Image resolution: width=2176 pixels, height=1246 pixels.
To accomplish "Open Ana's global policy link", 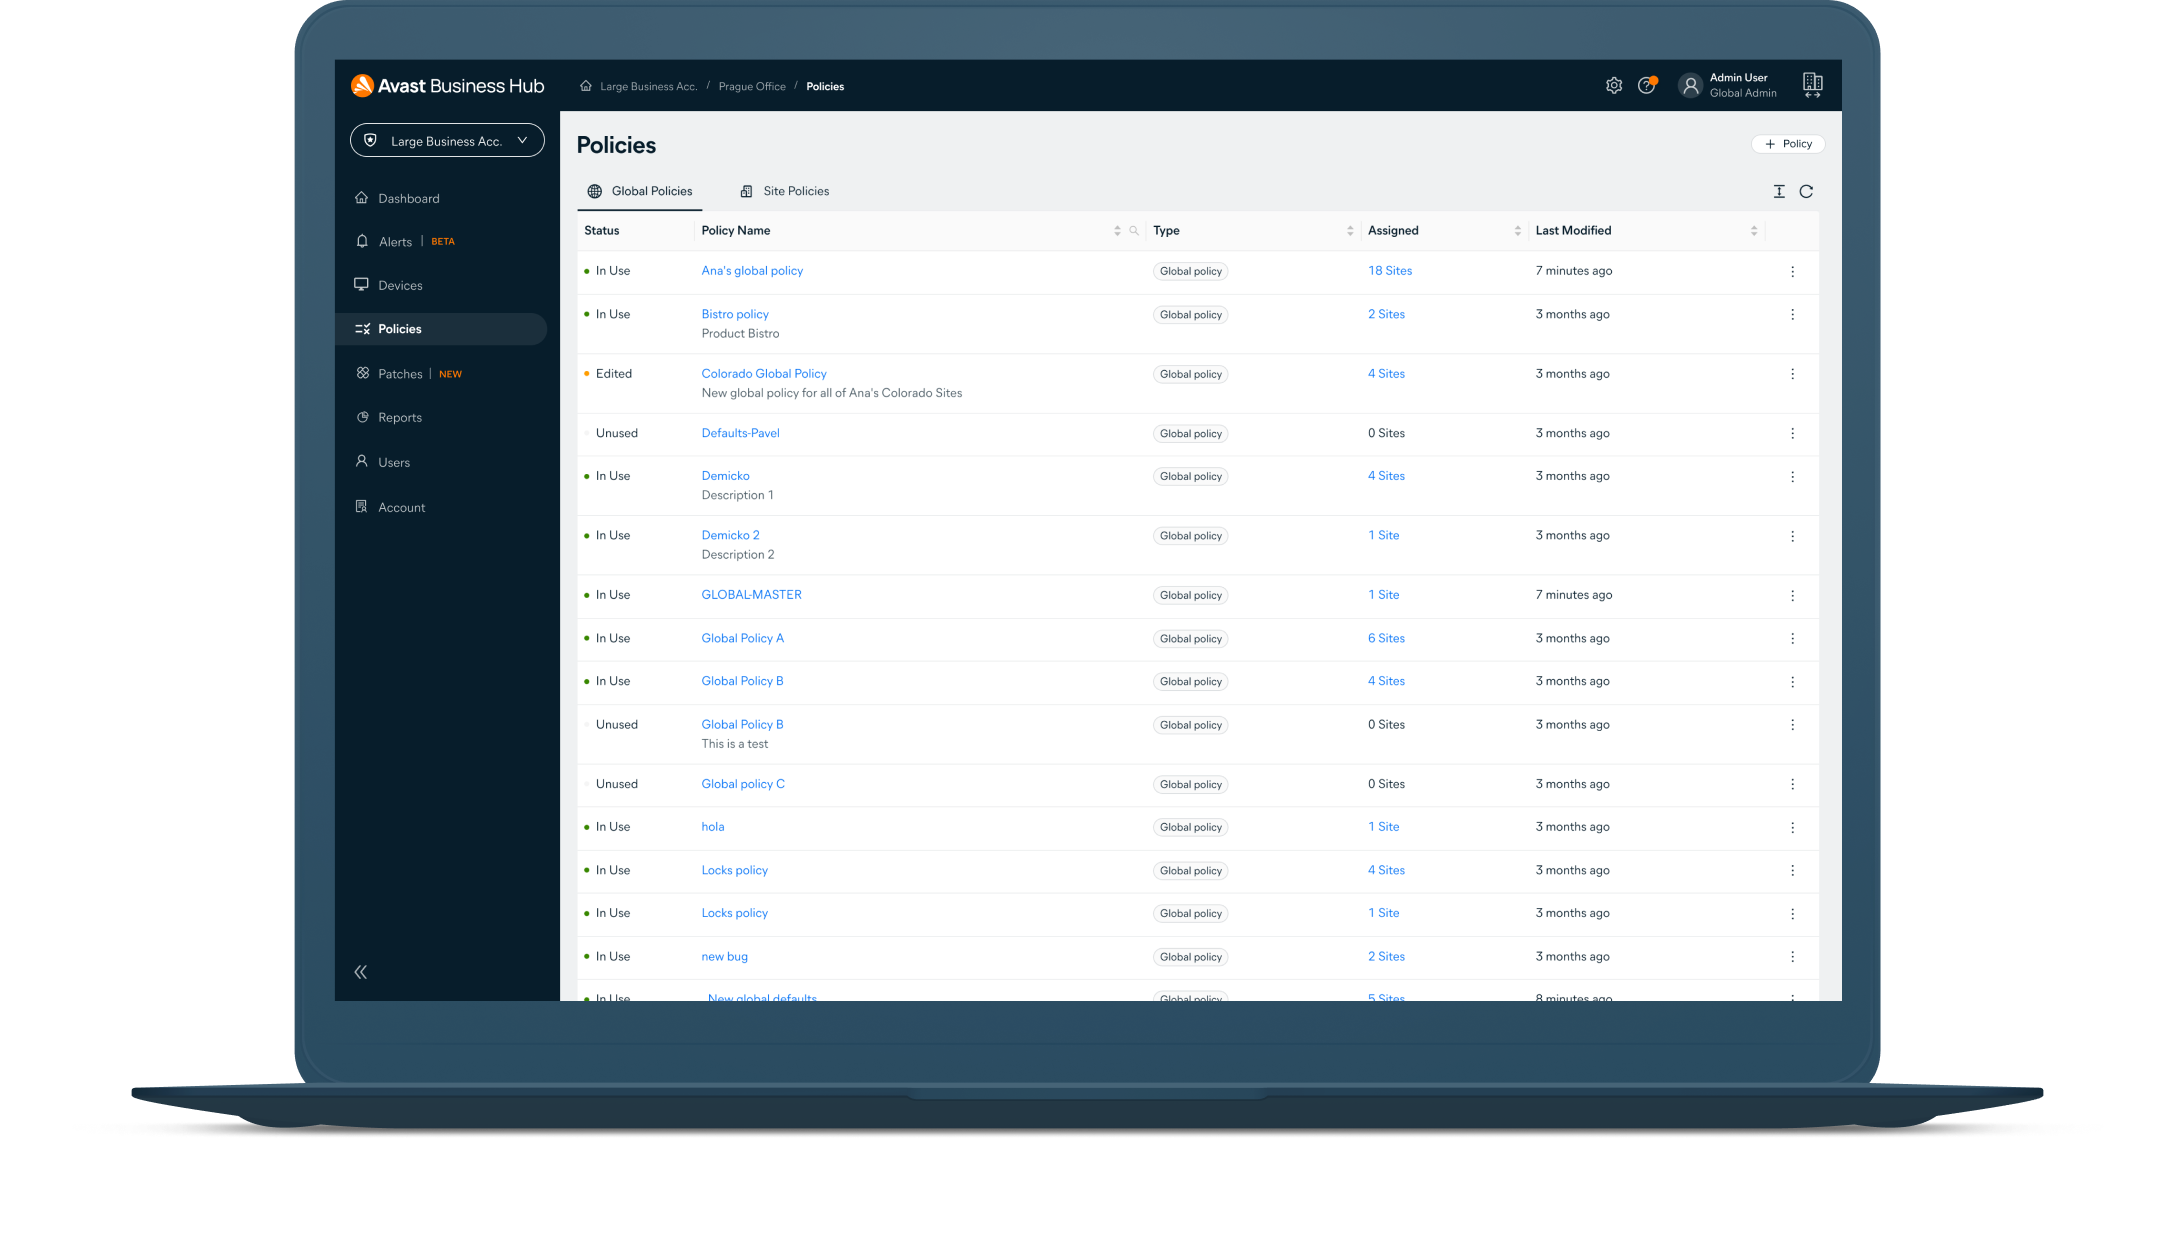I will click(x=752, y=270).
